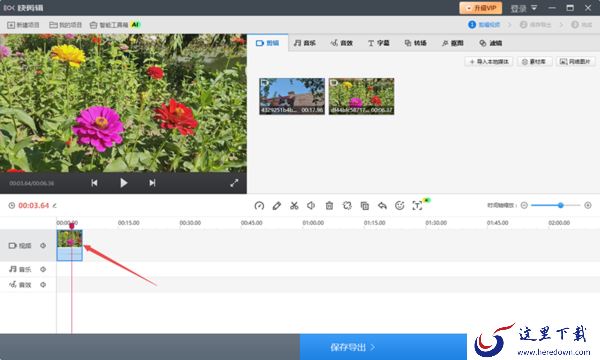Screen dimensions: 600x360
Task: Click the 02:00.00 mark on timeline ruler
Action: click(559, 223)
